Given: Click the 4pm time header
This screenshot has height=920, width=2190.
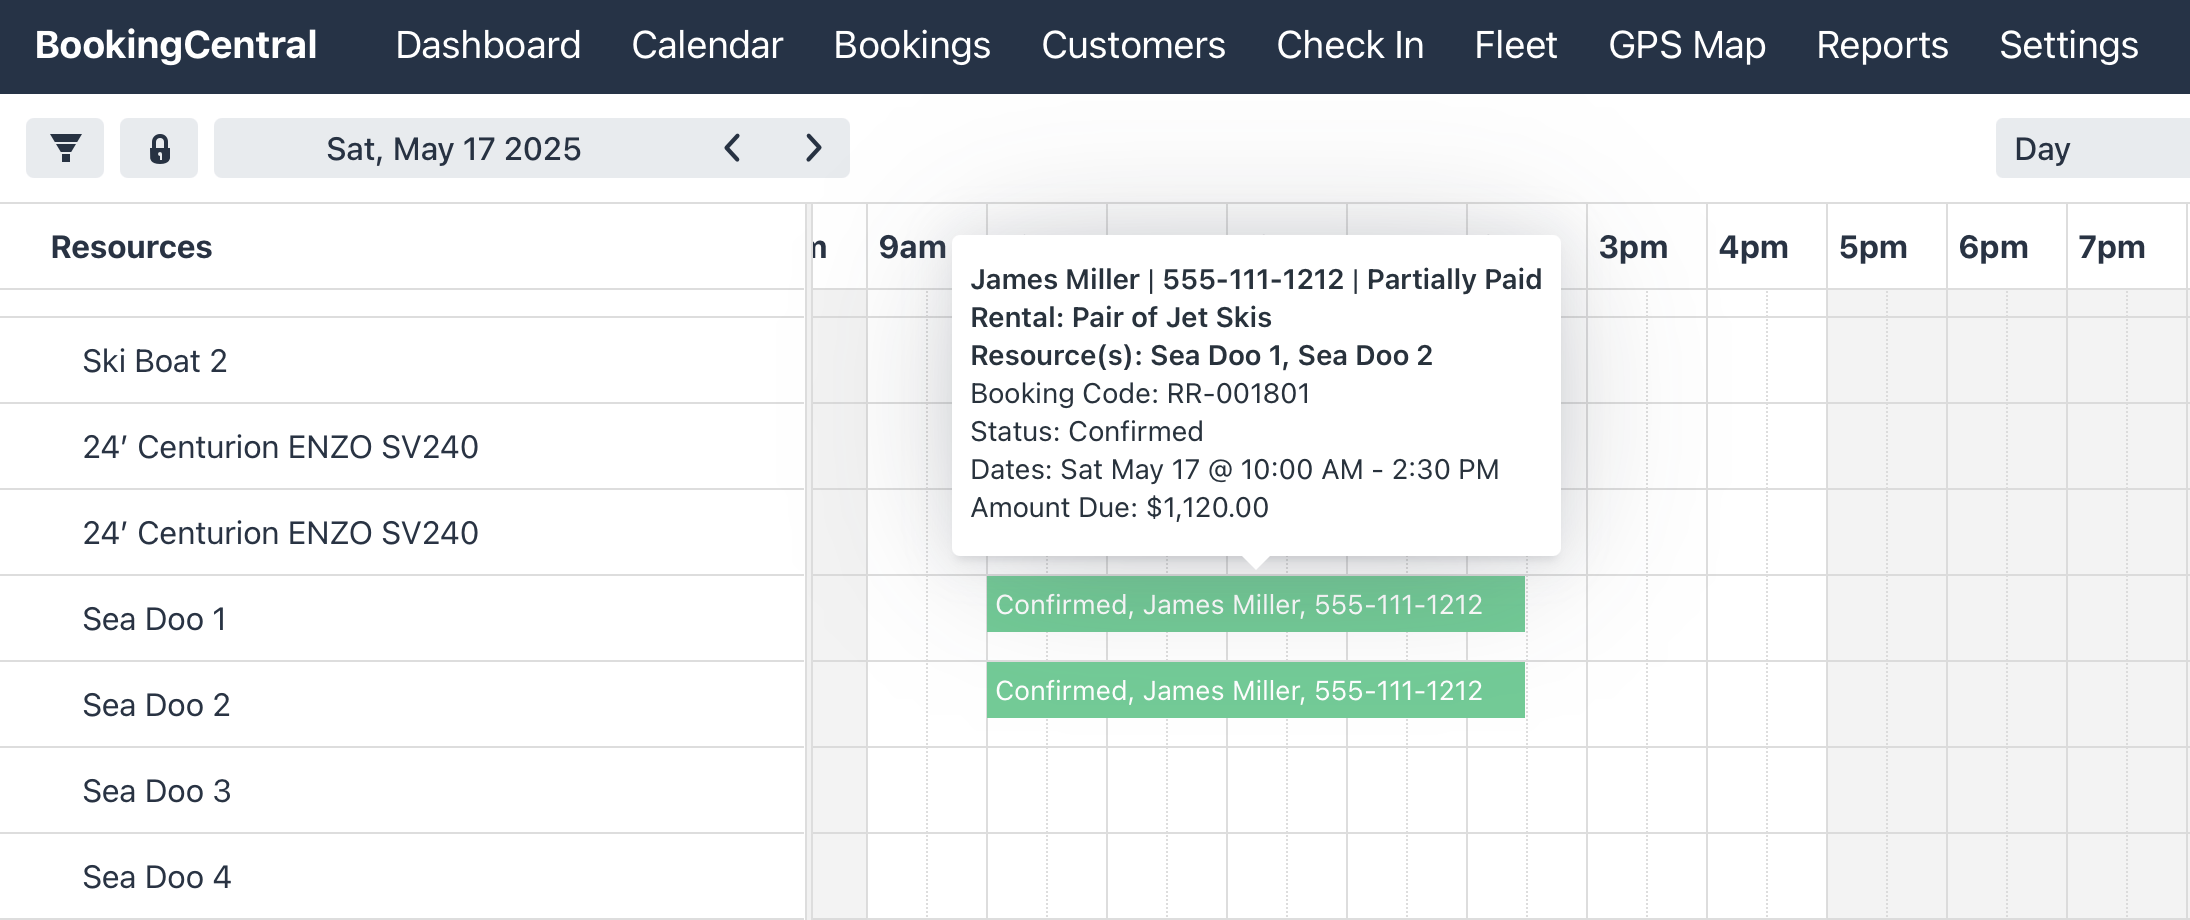Looking at the screenshot, I should point(1753,247).
